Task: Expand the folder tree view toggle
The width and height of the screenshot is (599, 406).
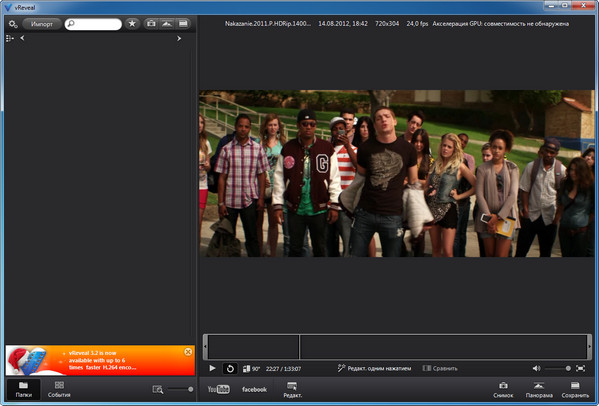Action: click(x=10, y=38)
